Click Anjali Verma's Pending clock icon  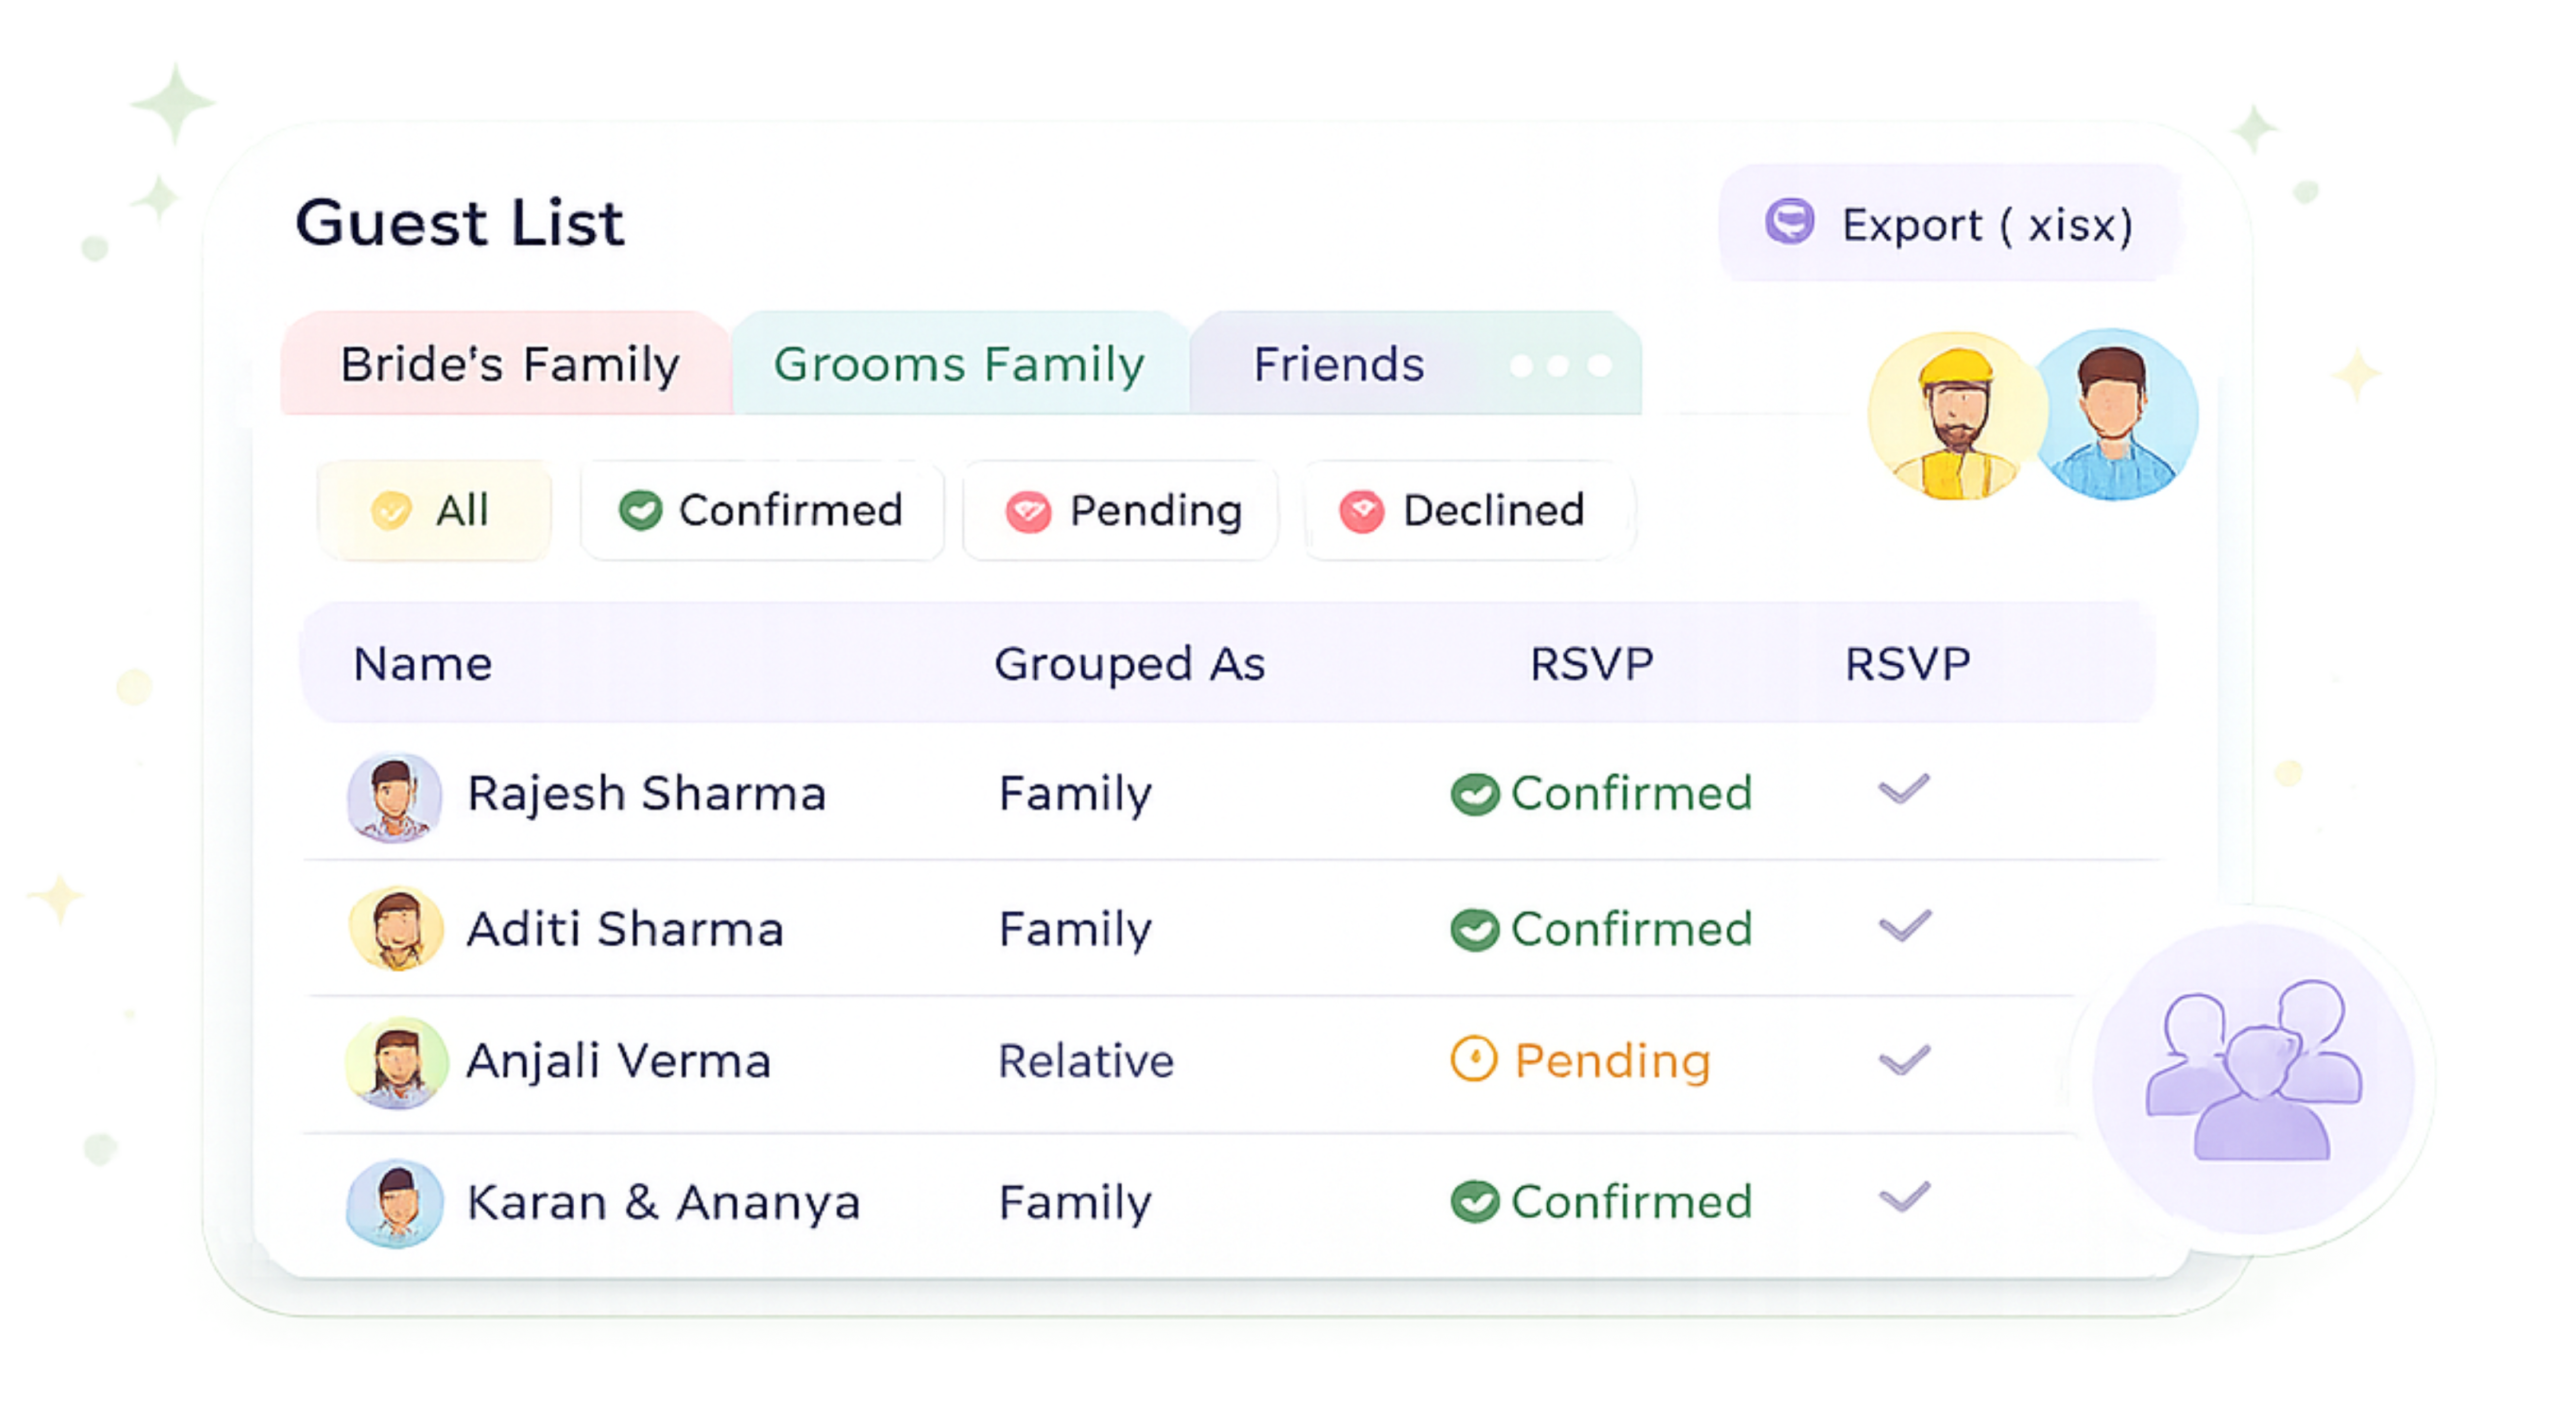click(x=1473, y=1060)
